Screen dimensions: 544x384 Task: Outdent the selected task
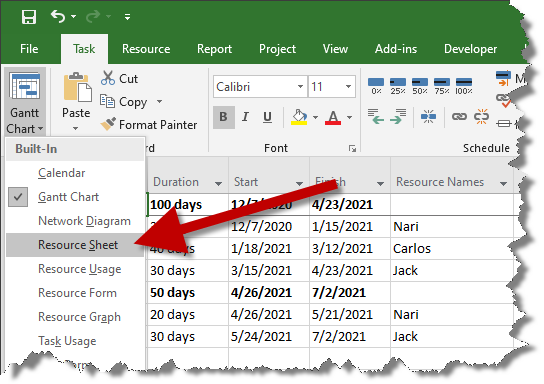376,117
